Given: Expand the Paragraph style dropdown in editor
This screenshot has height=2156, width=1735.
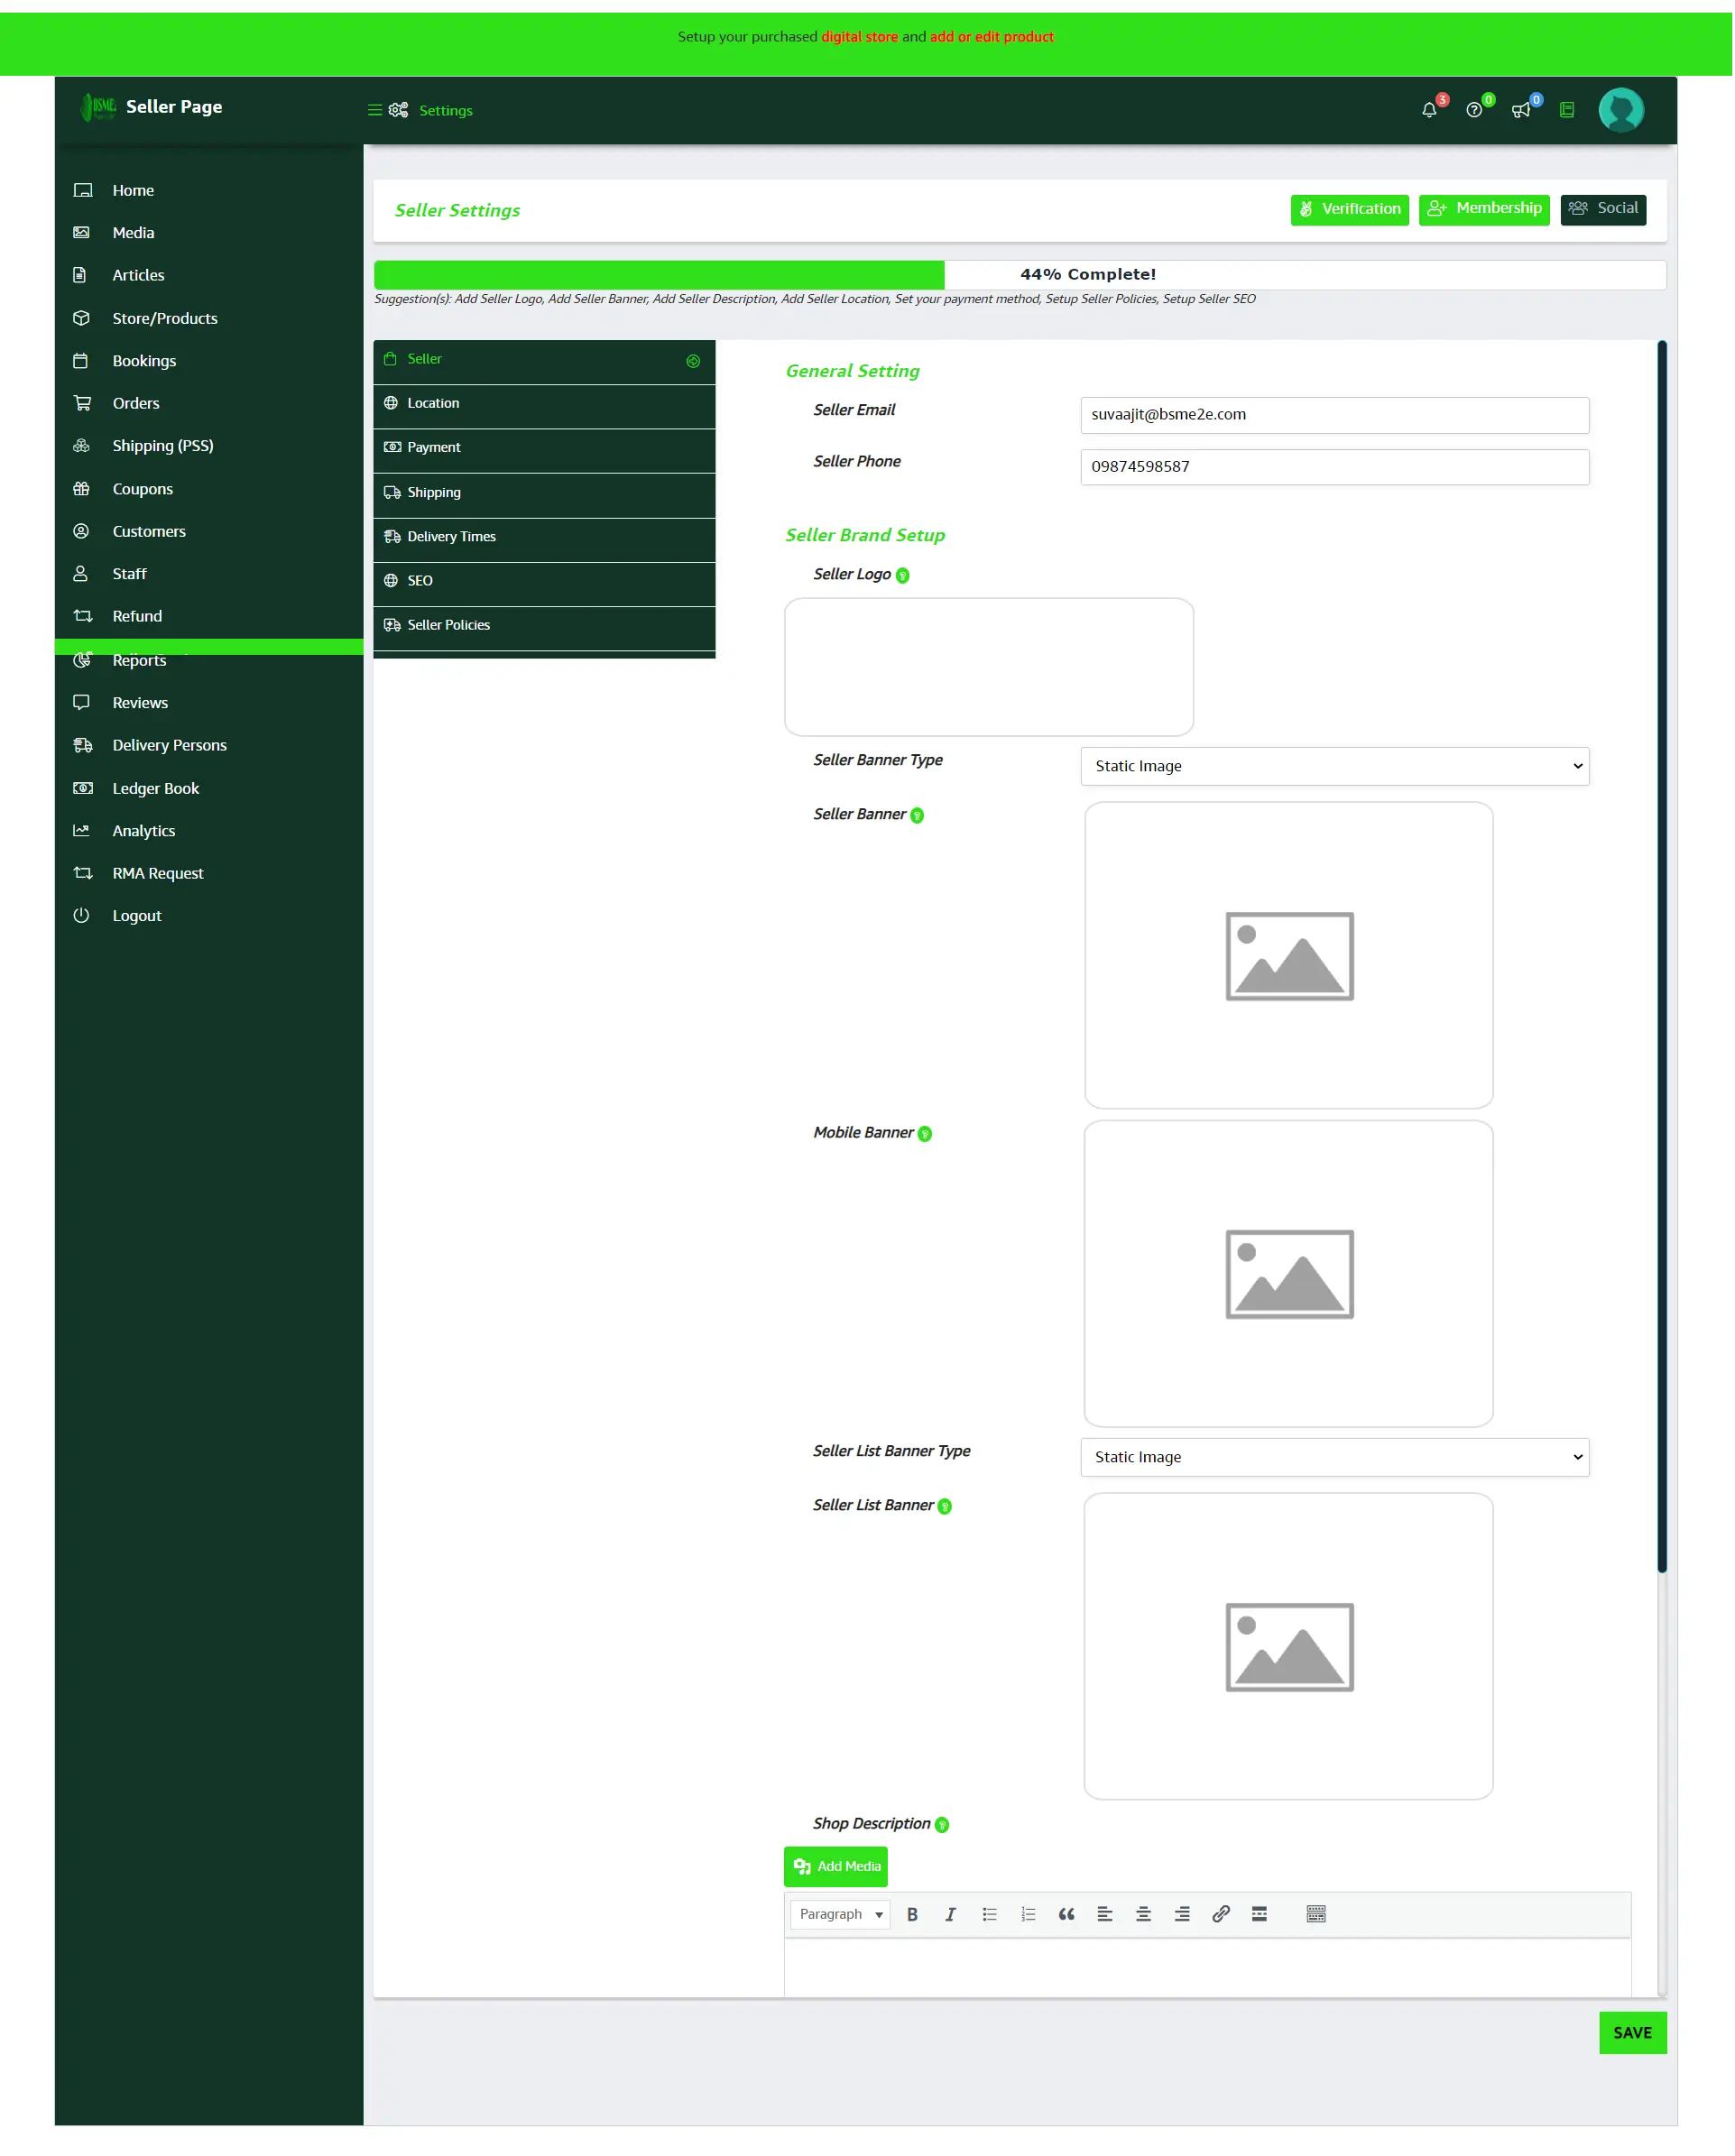Looking at the screenshot, I should coord(839,1914).
